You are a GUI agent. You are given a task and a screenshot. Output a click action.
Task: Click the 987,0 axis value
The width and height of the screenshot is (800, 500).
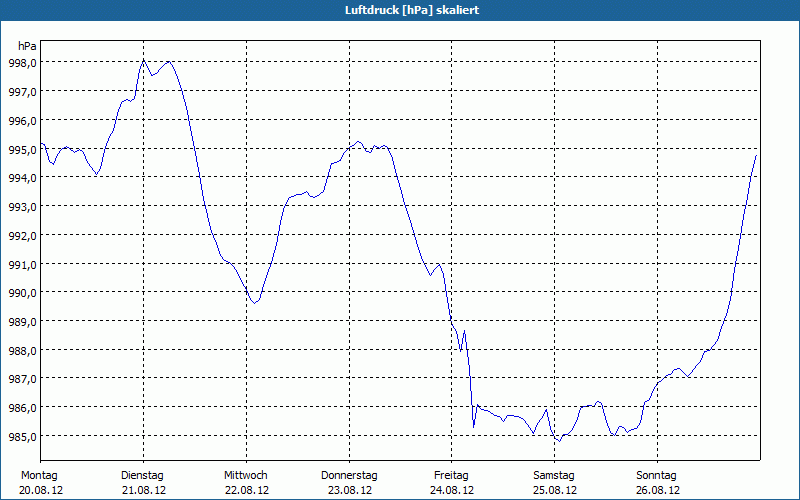(x=22, y=379)
